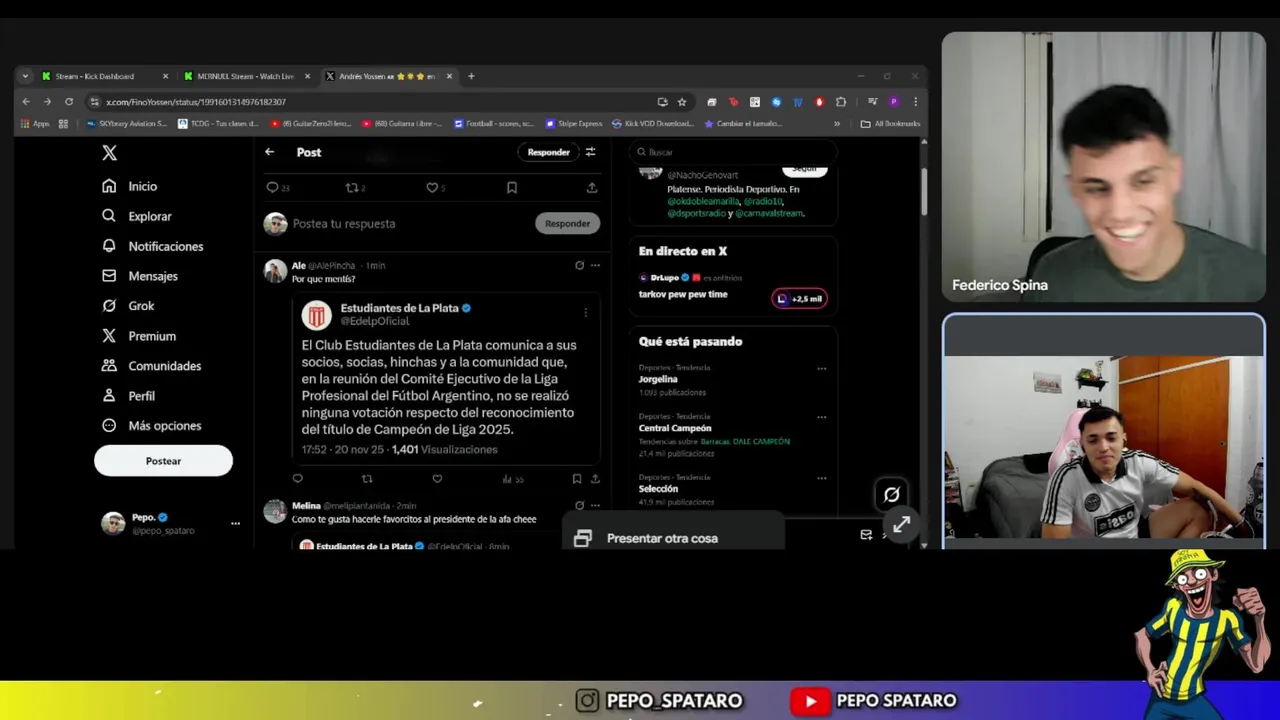The height and width of the screenshot is (720, 1280).
Task: Expand Más opciones menu
Action: point(151,426)
